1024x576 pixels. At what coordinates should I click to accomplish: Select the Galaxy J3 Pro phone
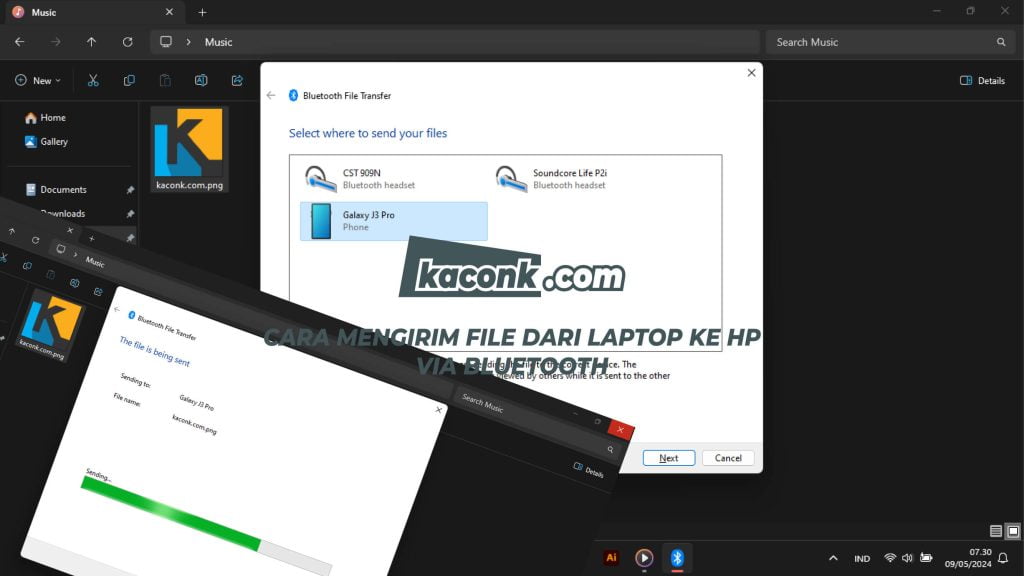tap(393, 221)
